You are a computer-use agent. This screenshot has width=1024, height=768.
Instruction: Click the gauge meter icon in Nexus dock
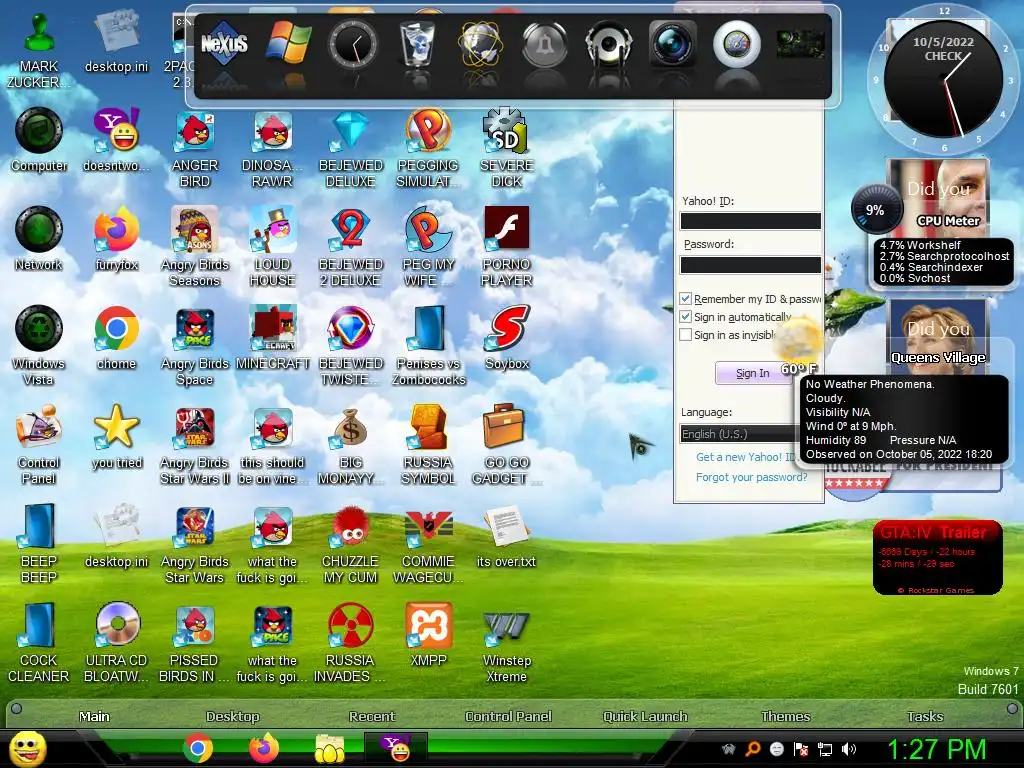[x=736, y=44]
